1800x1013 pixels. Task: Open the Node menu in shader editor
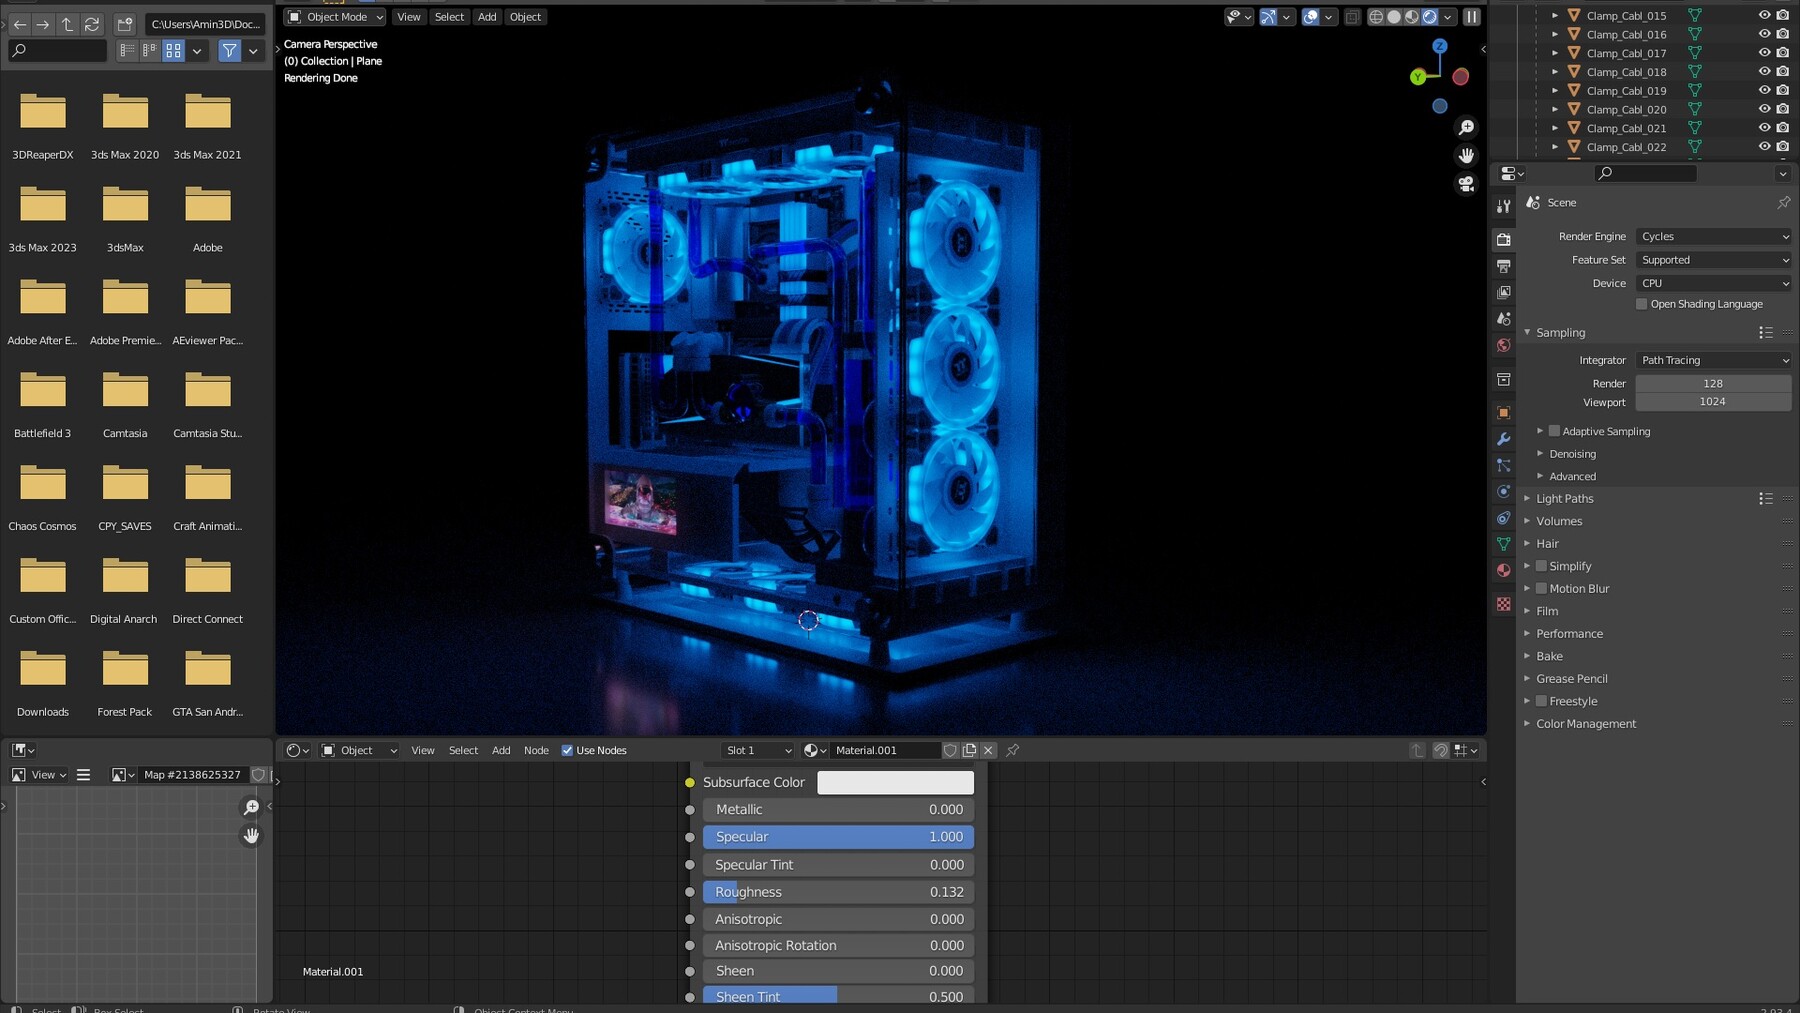pyautogui.click(x=536, y=750)
